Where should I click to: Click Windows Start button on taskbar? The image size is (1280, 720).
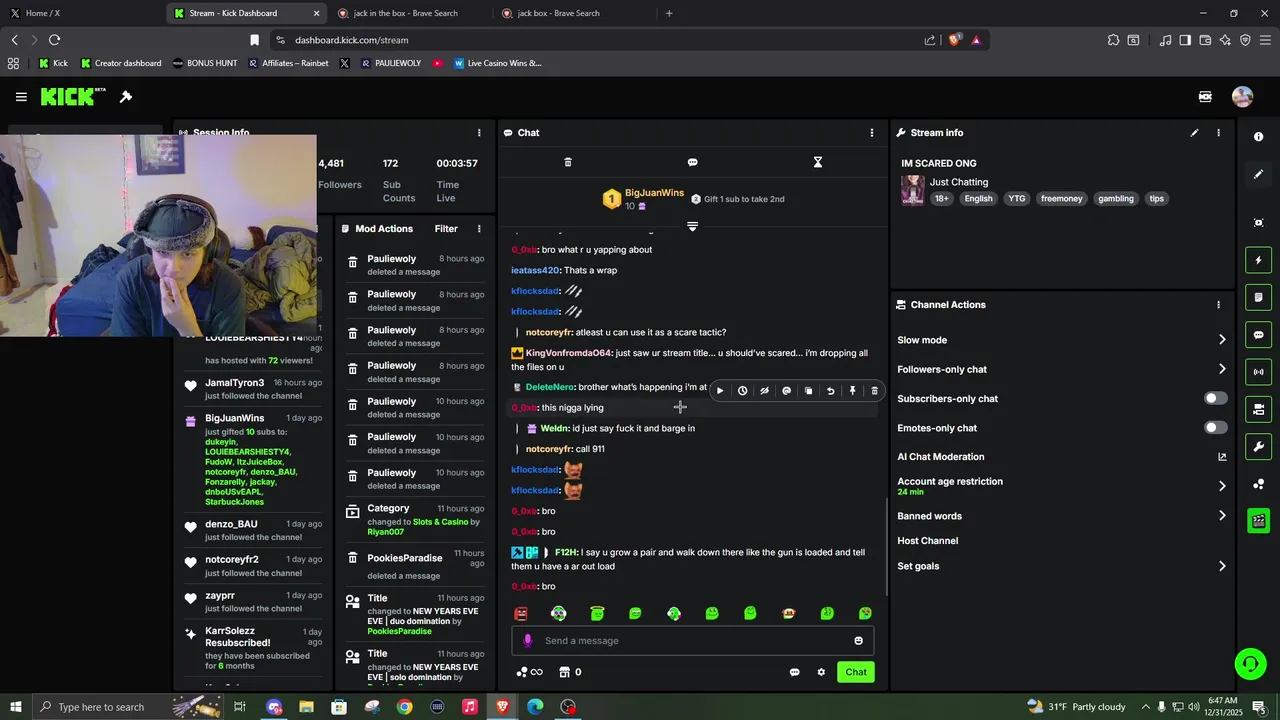click(16, 707)
